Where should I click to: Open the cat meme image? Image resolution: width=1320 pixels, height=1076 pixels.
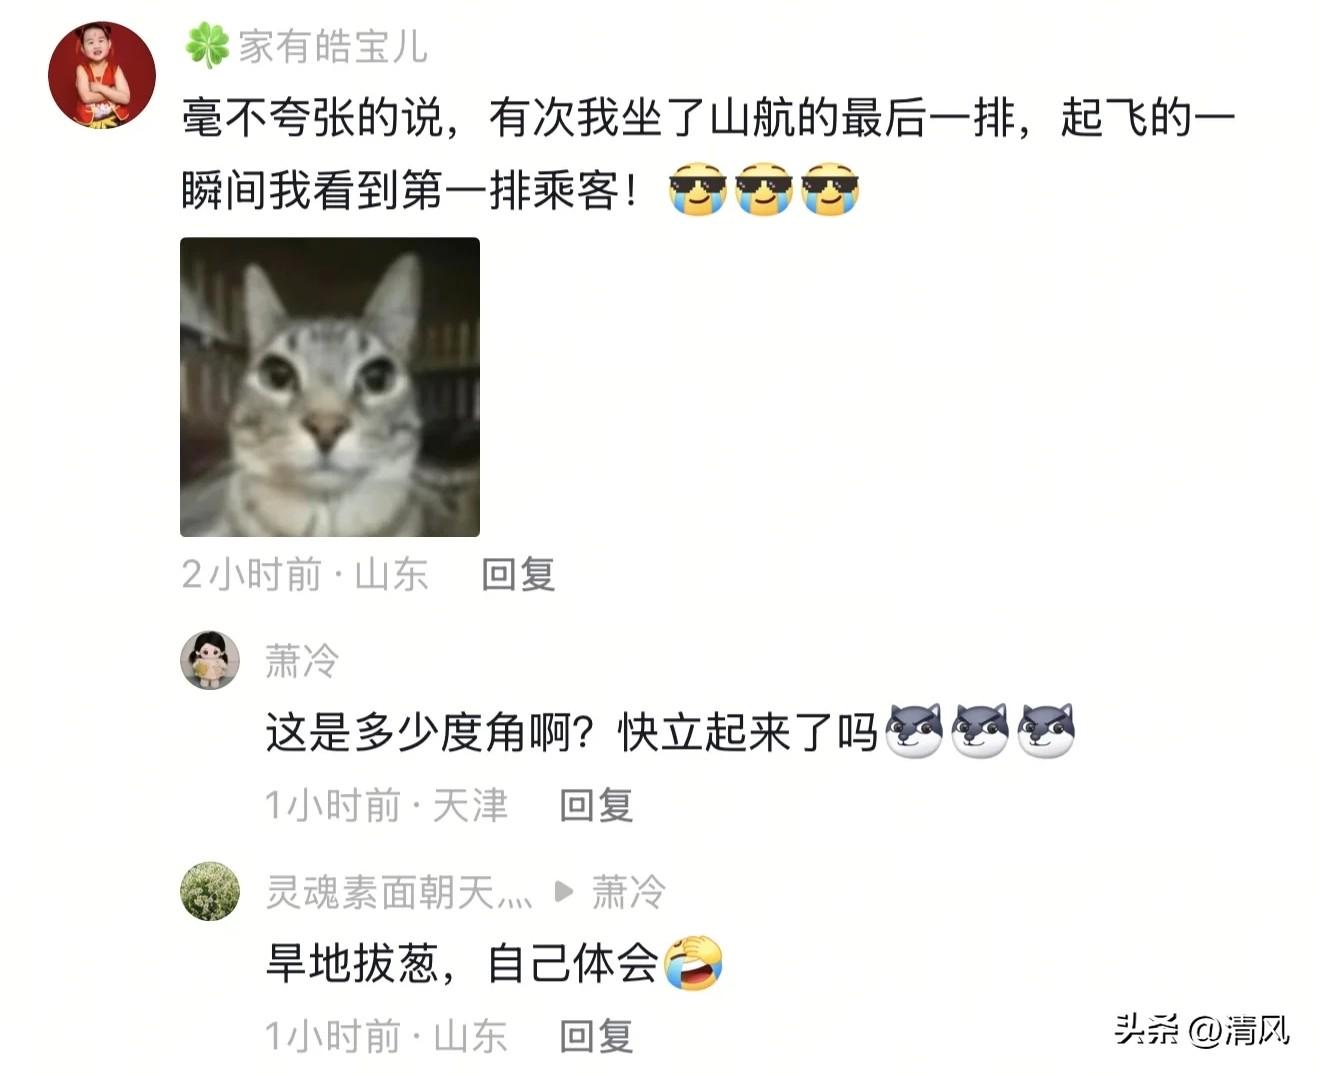point(330,387)
